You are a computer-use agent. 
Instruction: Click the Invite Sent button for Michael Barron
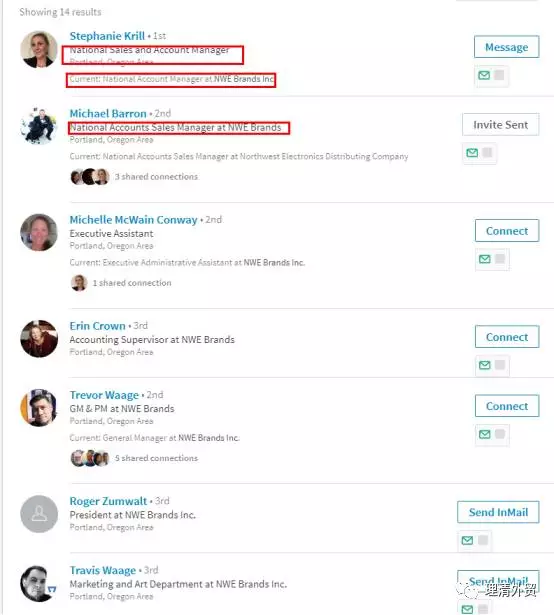[501, 125]
